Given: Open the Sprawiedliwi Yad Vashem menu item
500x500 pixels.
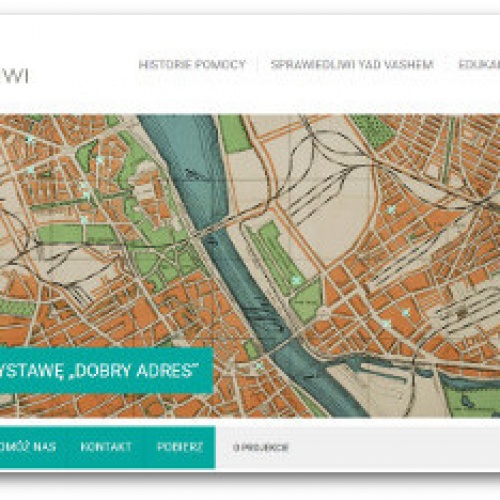Looking at the screenshot, I should 352,64.
